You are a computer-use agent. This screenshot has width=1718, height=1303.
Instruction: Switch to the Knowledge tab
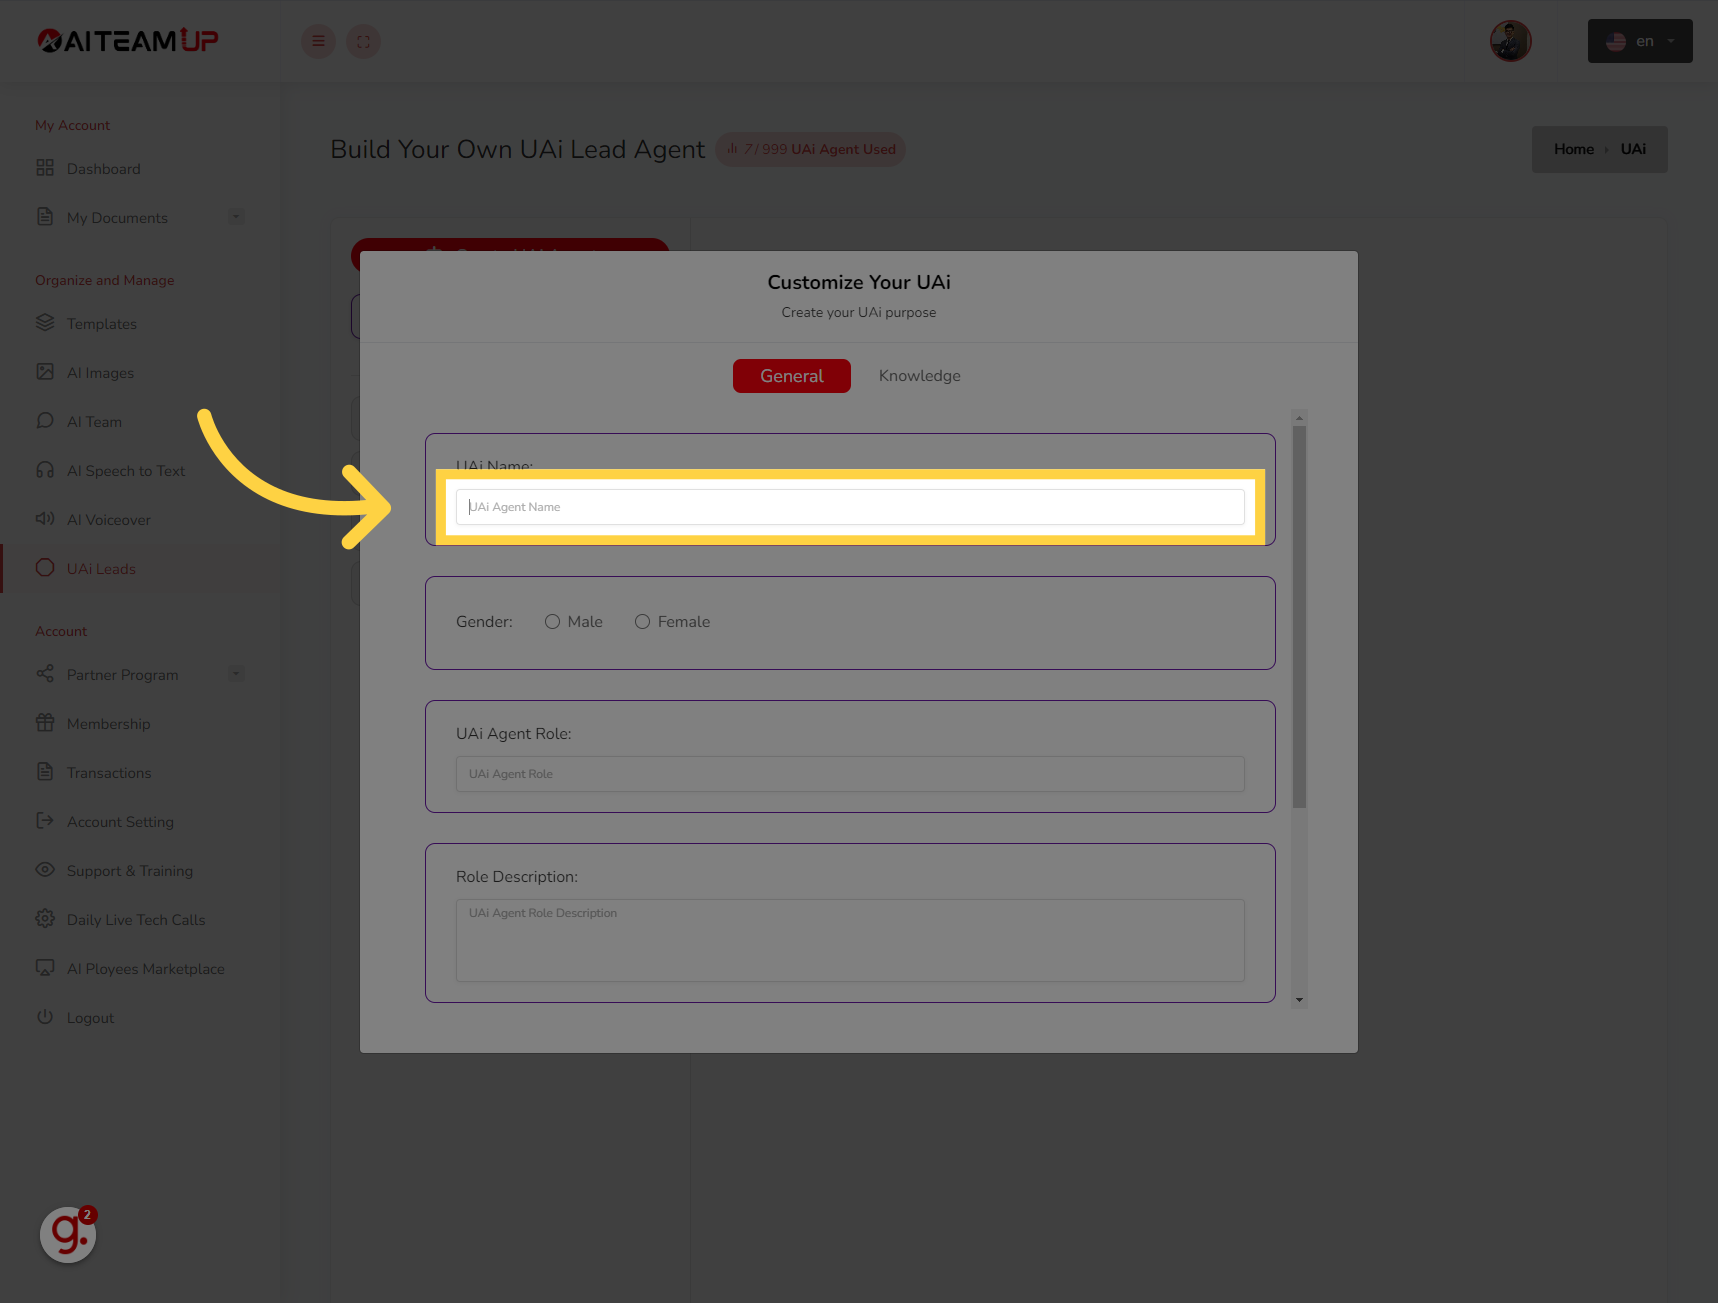(918, 375)
